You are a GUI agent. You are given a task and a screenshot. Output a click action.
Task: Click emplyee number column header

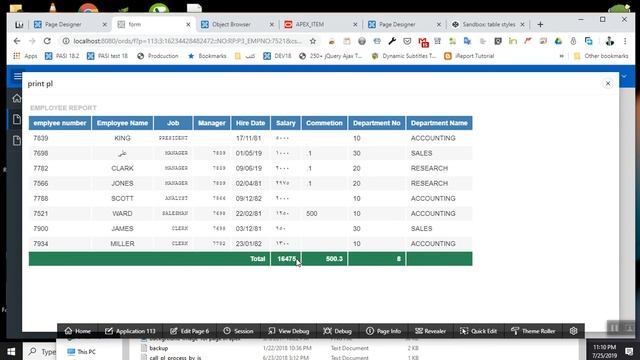(60, 123)
